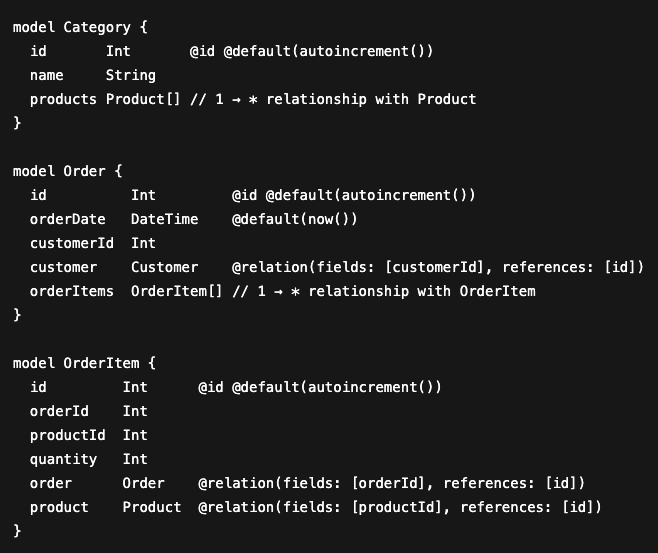Click the closing brace of Category model
Viewport: 658px width, 553px height.
click(x=17, y=123)
